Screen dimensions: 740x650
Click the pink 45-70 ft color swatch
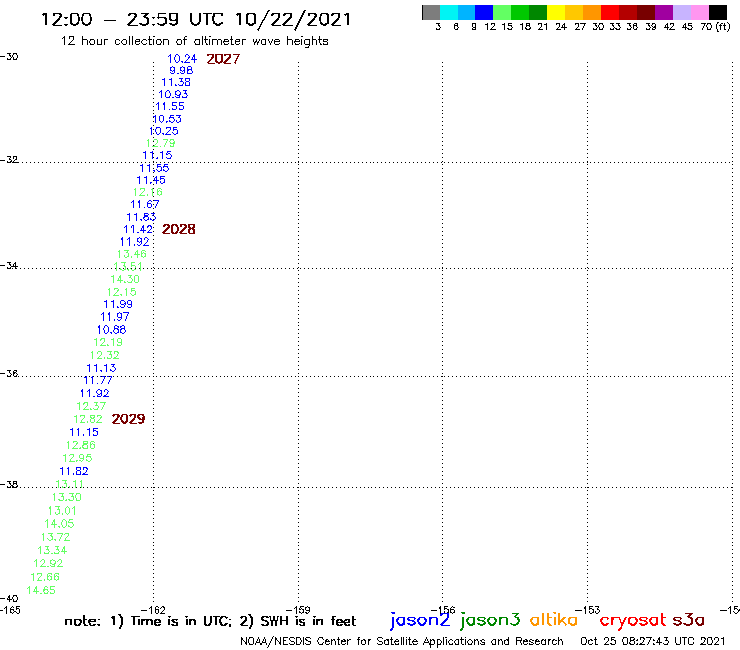click(x=699, y=12)
